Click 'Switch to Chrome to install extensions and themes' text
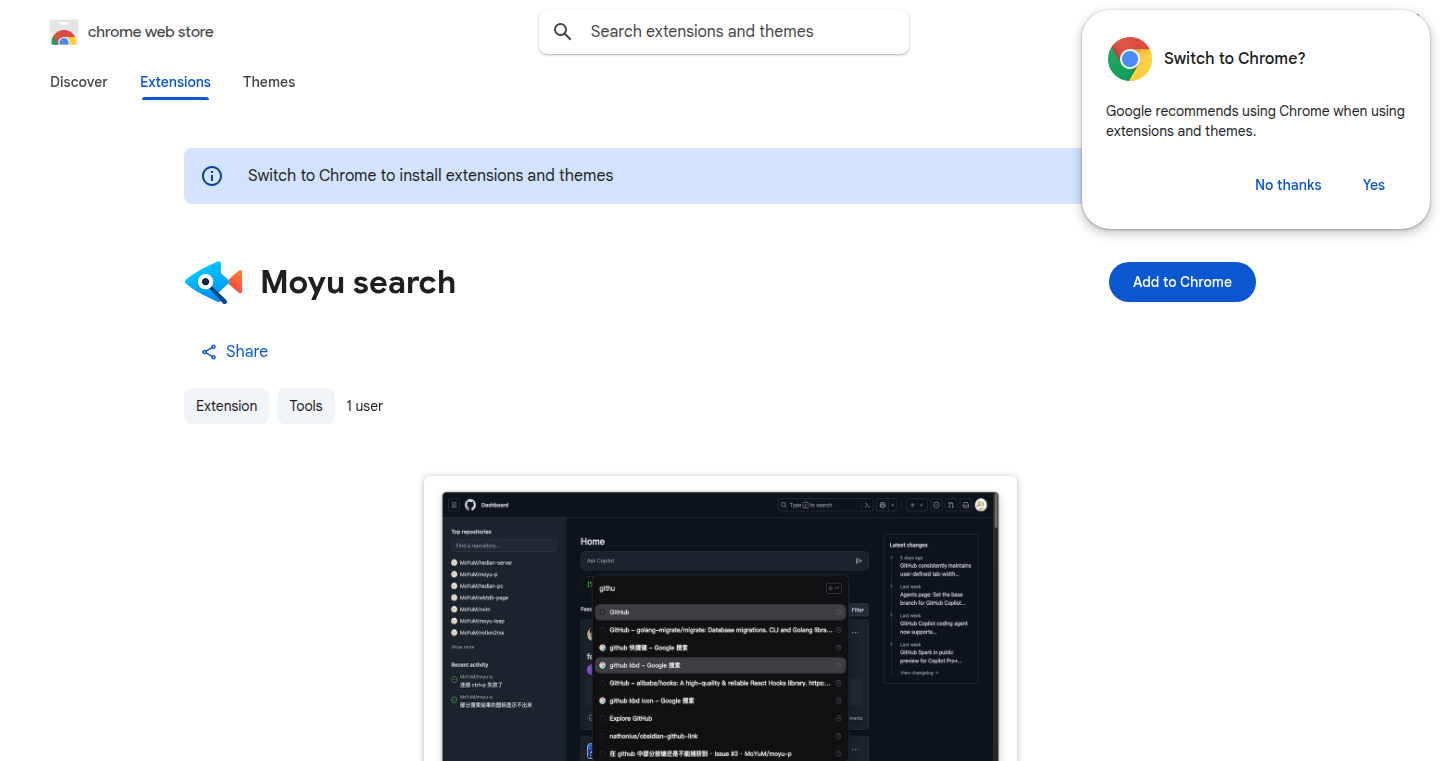 [431, 176]
